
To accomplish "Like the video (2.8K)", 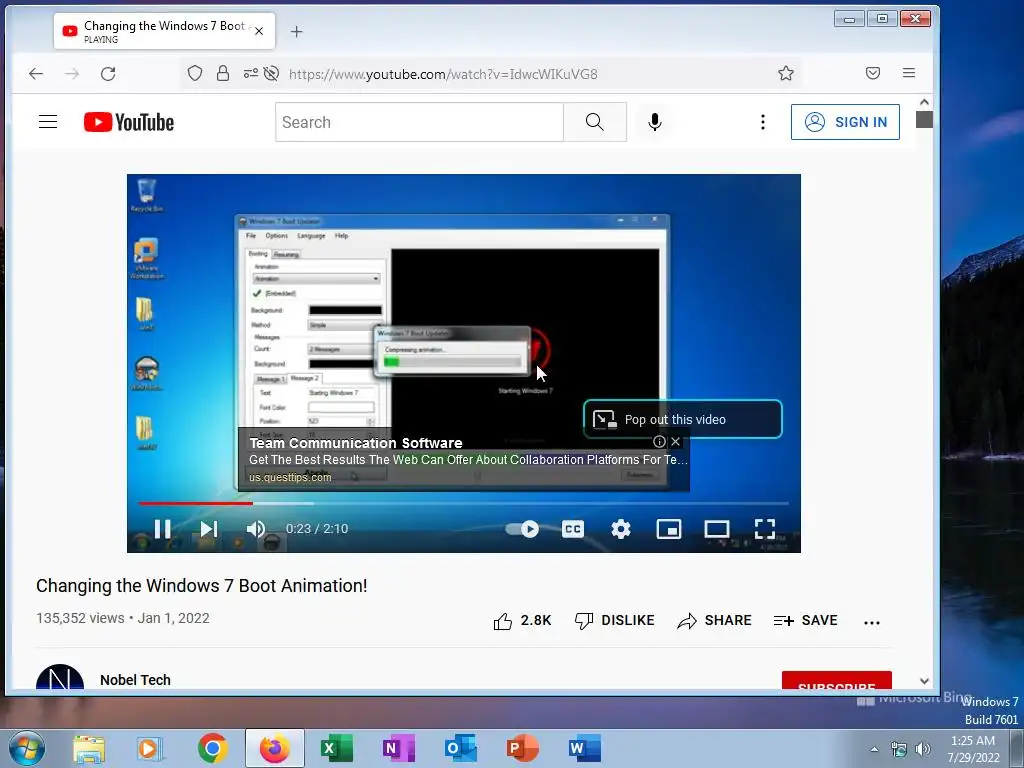I will [x=522, y=620].
